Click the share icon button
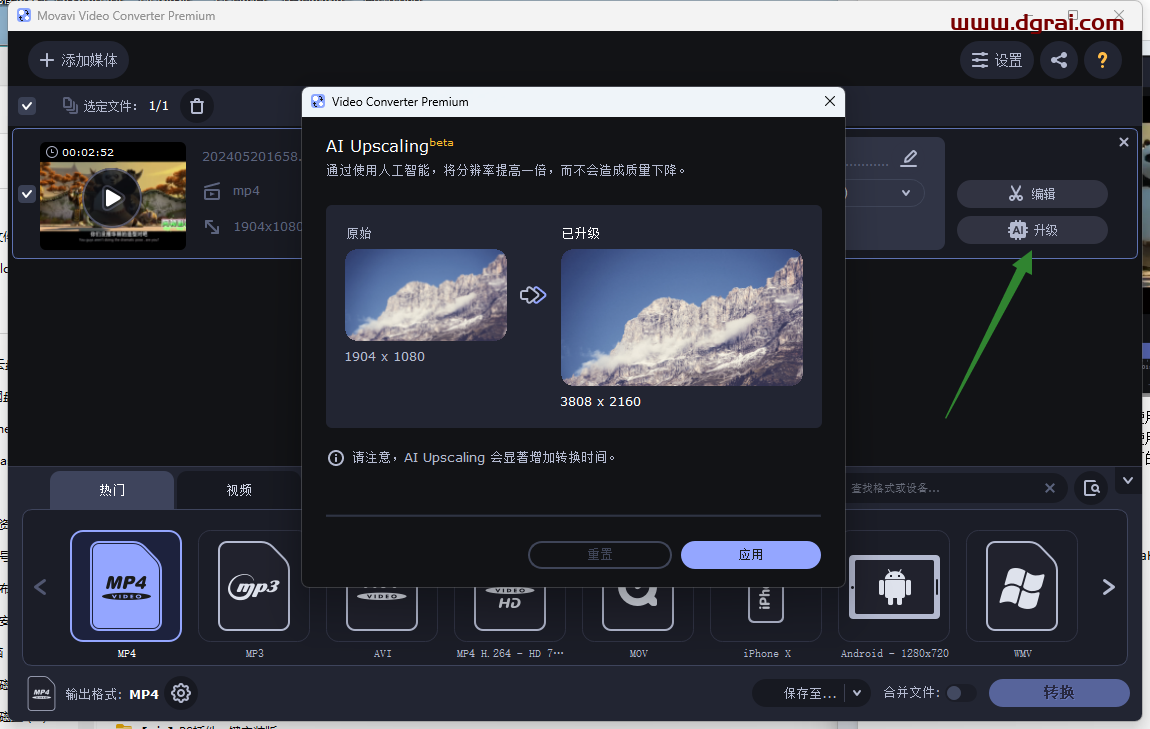1150x729 pixels. (x=1058, y=60)
